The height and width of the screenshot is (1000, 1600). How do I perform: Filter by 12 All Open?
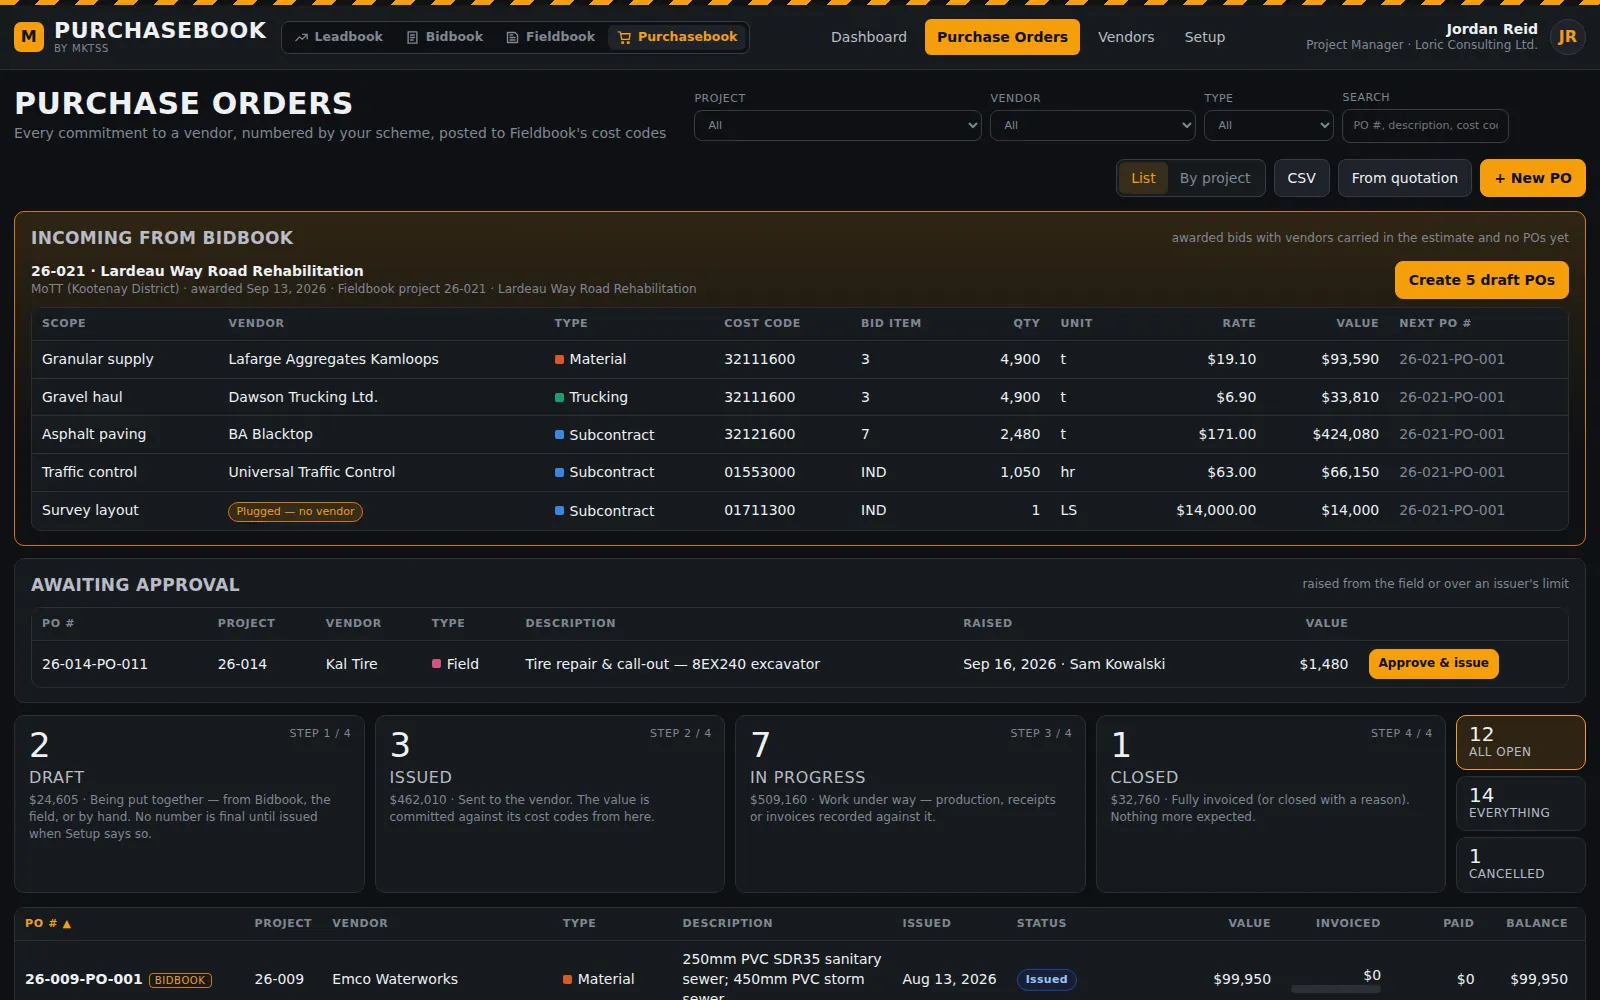(1520, 742)
